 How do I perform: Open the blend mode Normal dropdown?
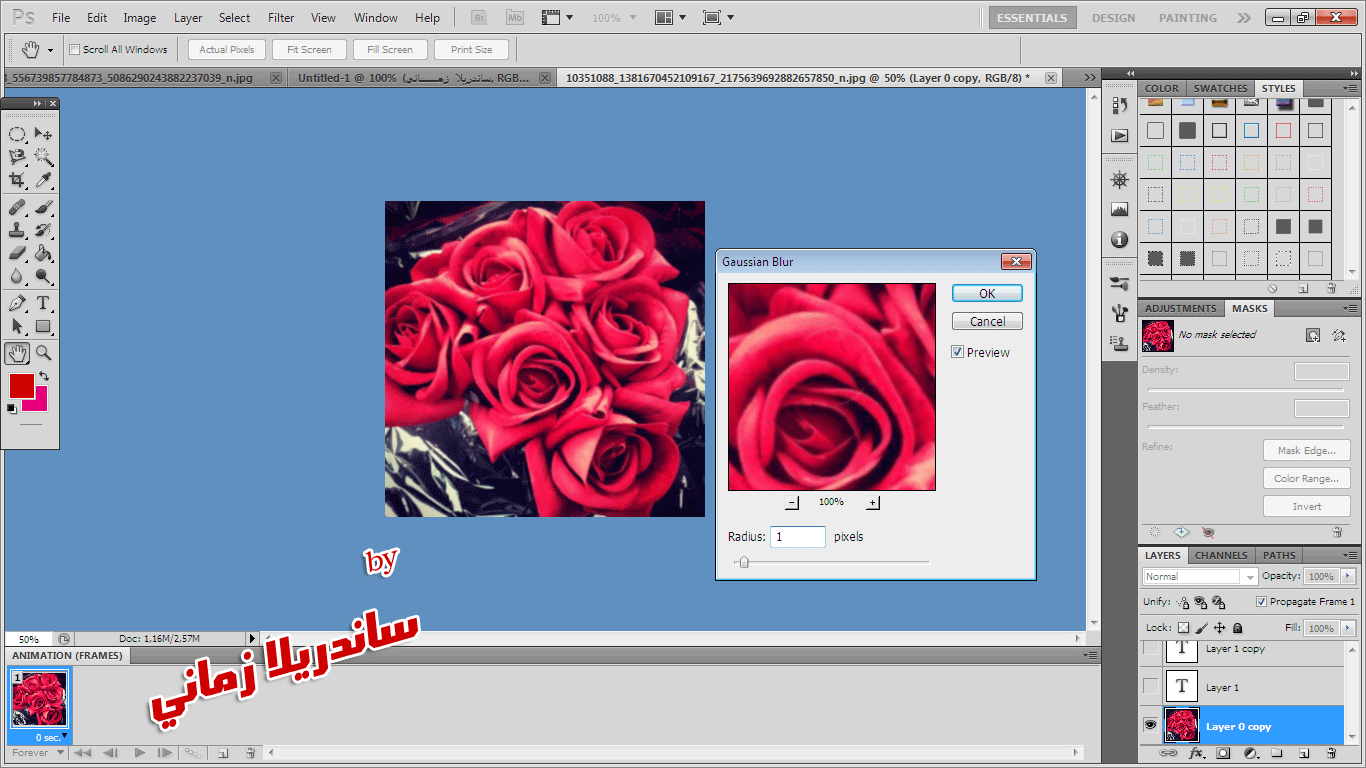(x=1199, y=577)
